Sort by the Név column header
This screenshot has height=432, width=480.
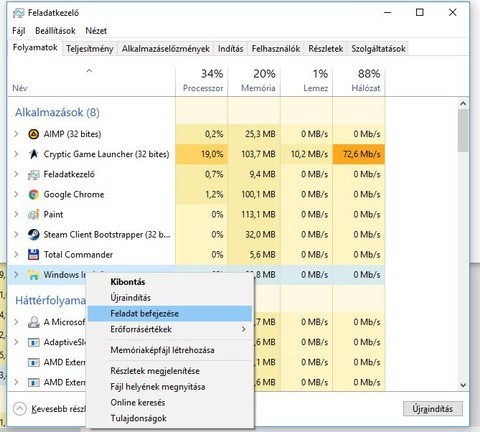(x=92, y=81)
